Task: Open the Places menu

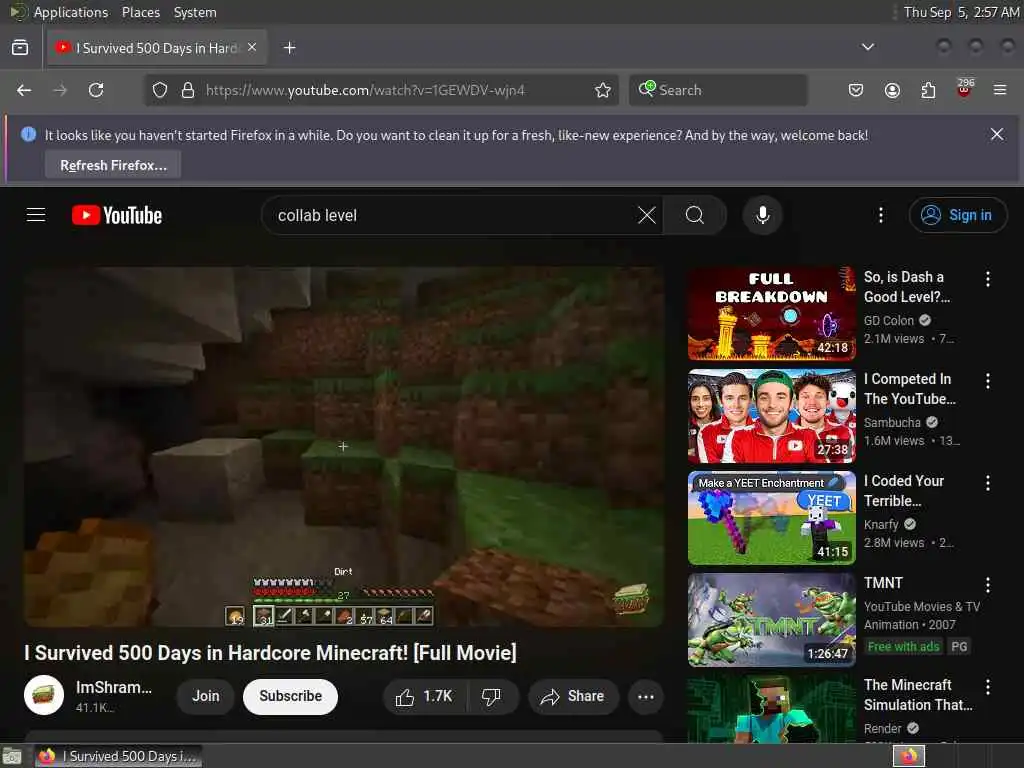Action: [x=140, y=12]
